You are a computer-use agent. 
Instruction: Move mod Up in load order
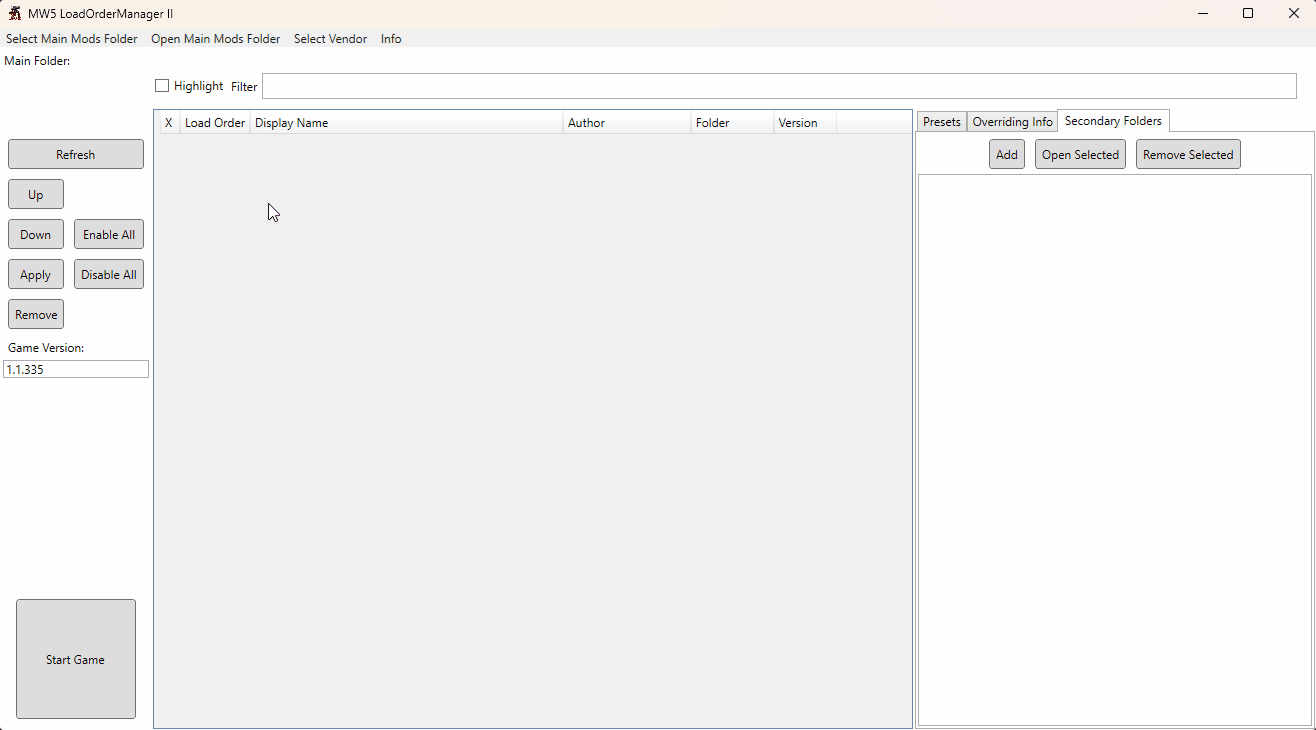point(36,194)
